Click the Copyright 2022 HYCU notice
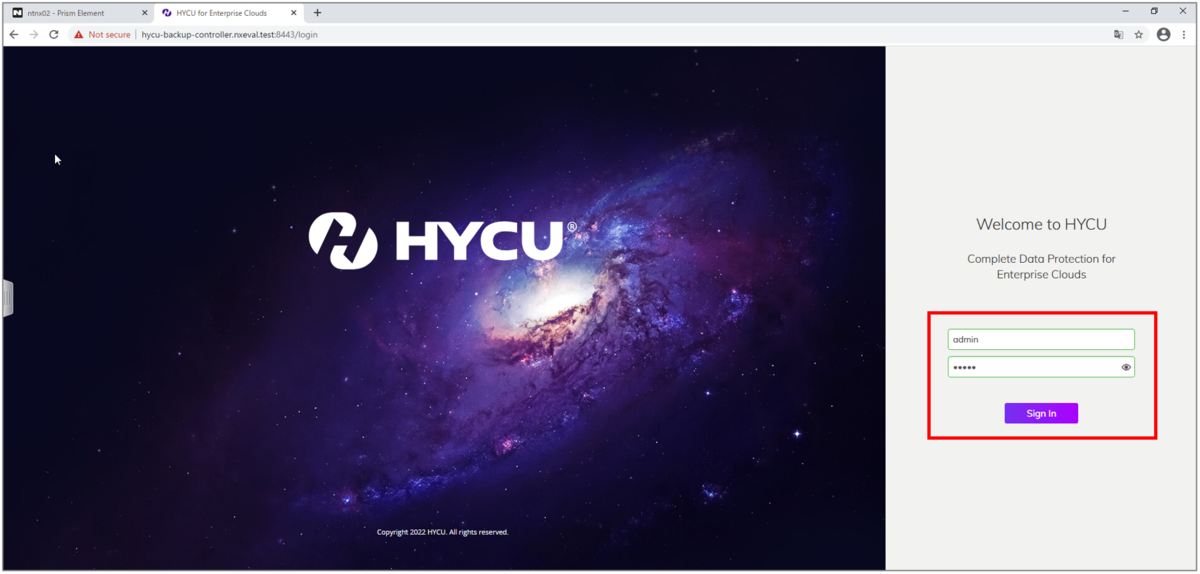 pyautogui.click(x=442, y=532)
